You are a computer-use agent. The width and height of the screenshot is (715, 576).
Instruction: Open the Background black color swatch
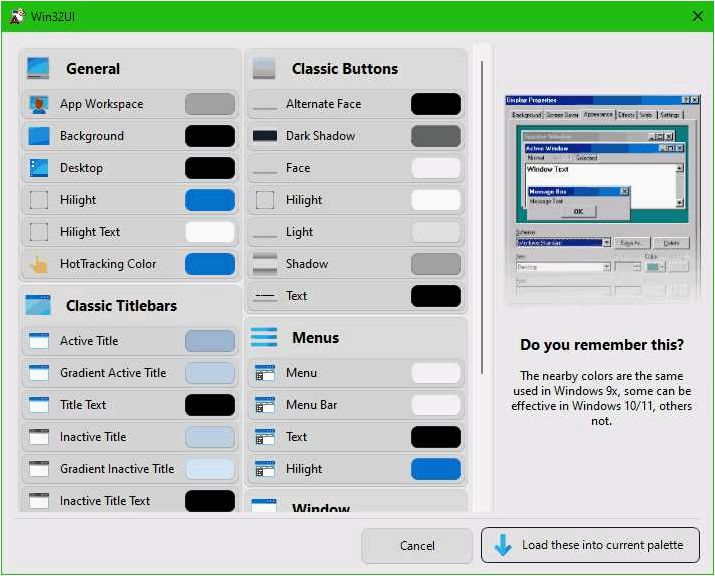[x=210, y=136]
